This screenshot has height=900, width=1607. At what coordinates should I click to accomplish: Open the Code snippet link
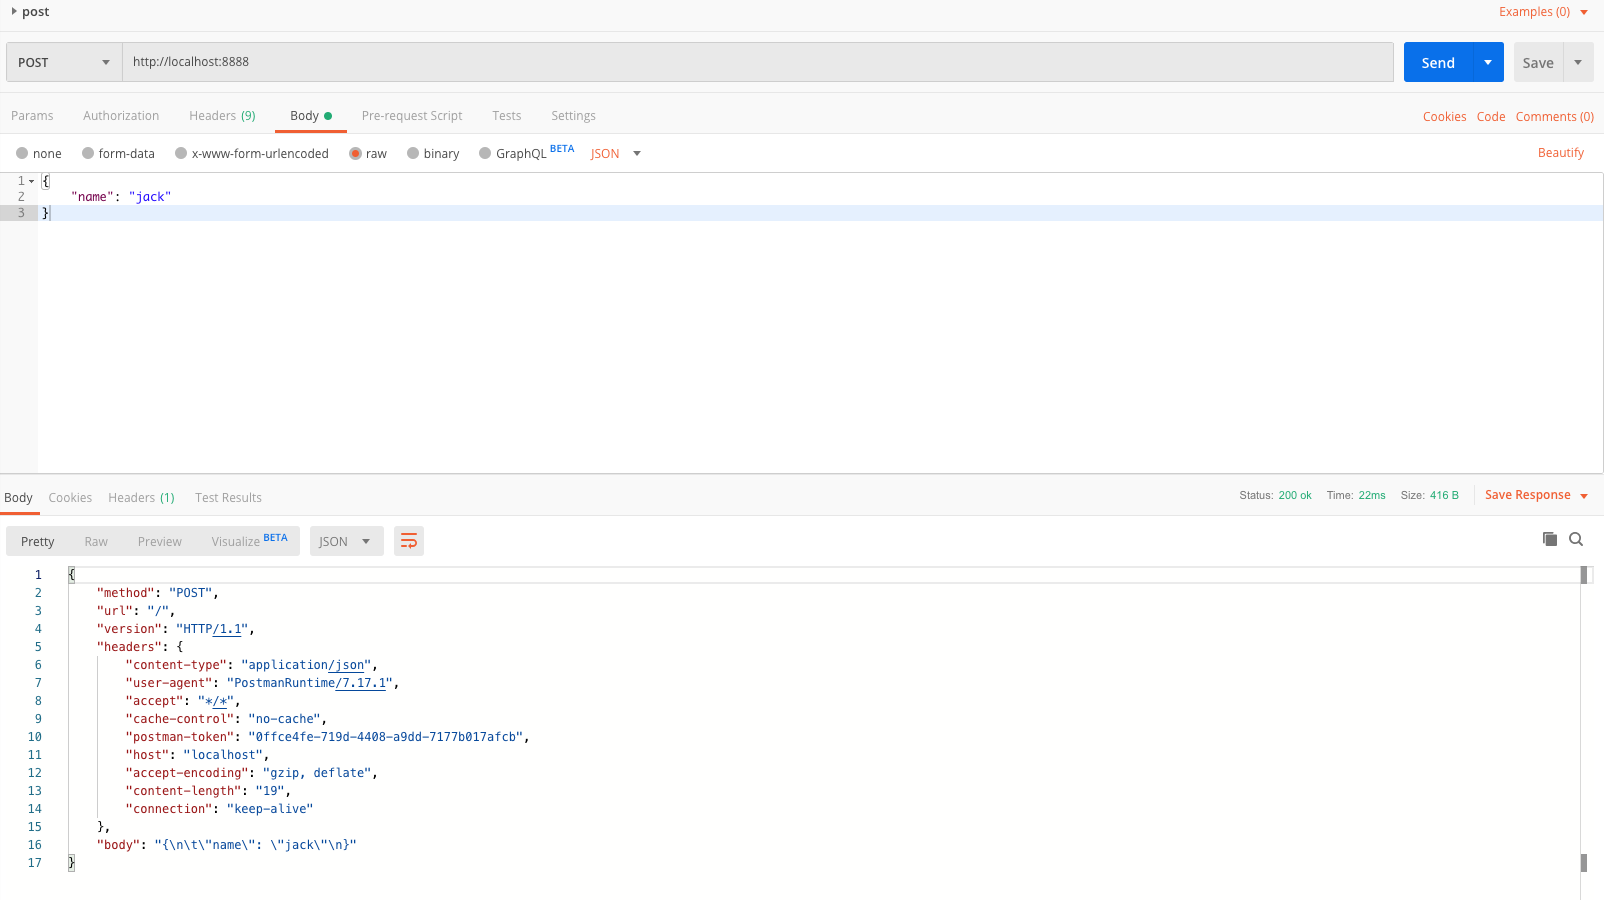(1491, 117)
